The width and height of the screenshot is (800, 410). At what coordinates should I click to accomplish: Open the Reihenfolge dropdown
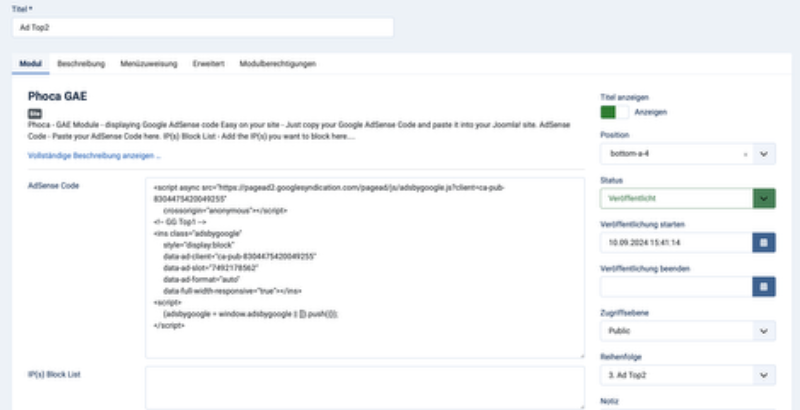click(x=688, y=375)
